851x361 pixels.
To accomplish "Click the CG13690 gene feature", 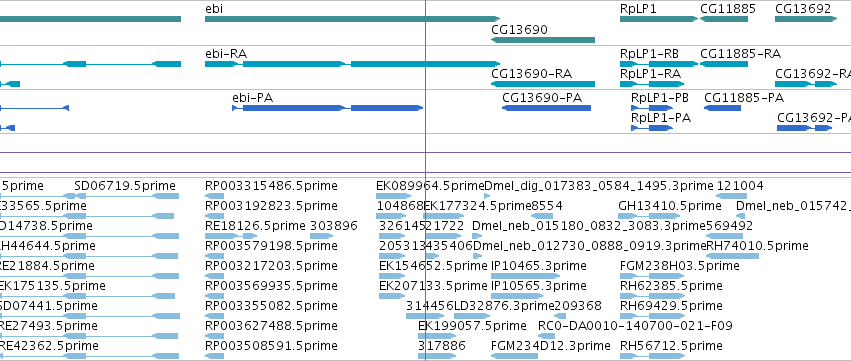I will 543,40.
